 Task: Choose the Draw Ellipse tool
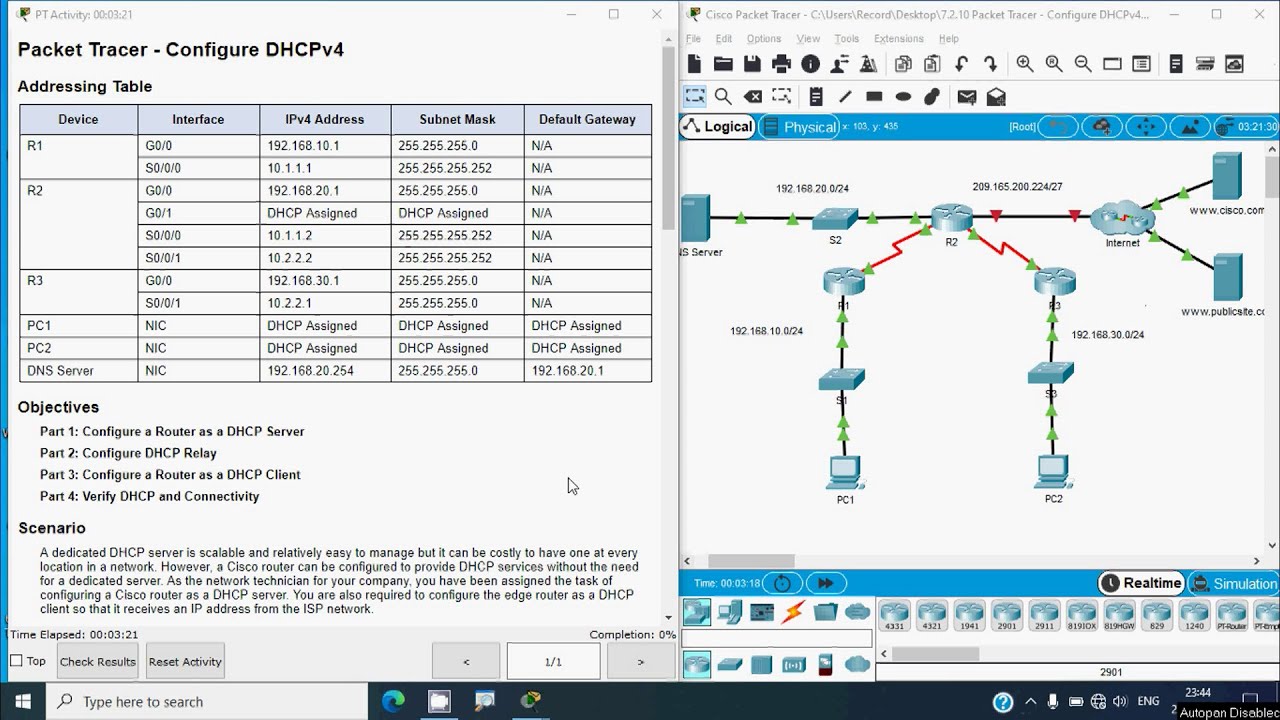pyautogui.click(x=903, y=97)
